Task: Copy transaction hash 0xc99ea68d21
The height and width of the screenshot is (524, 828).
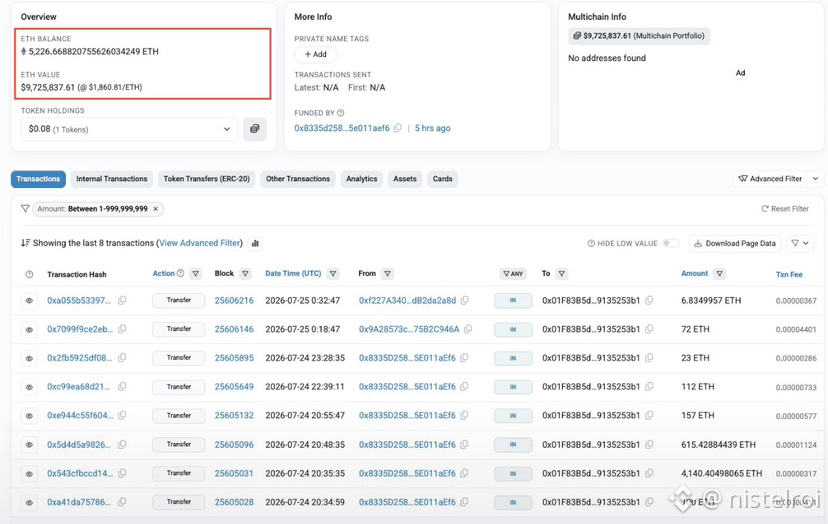Action: point(122,386)
